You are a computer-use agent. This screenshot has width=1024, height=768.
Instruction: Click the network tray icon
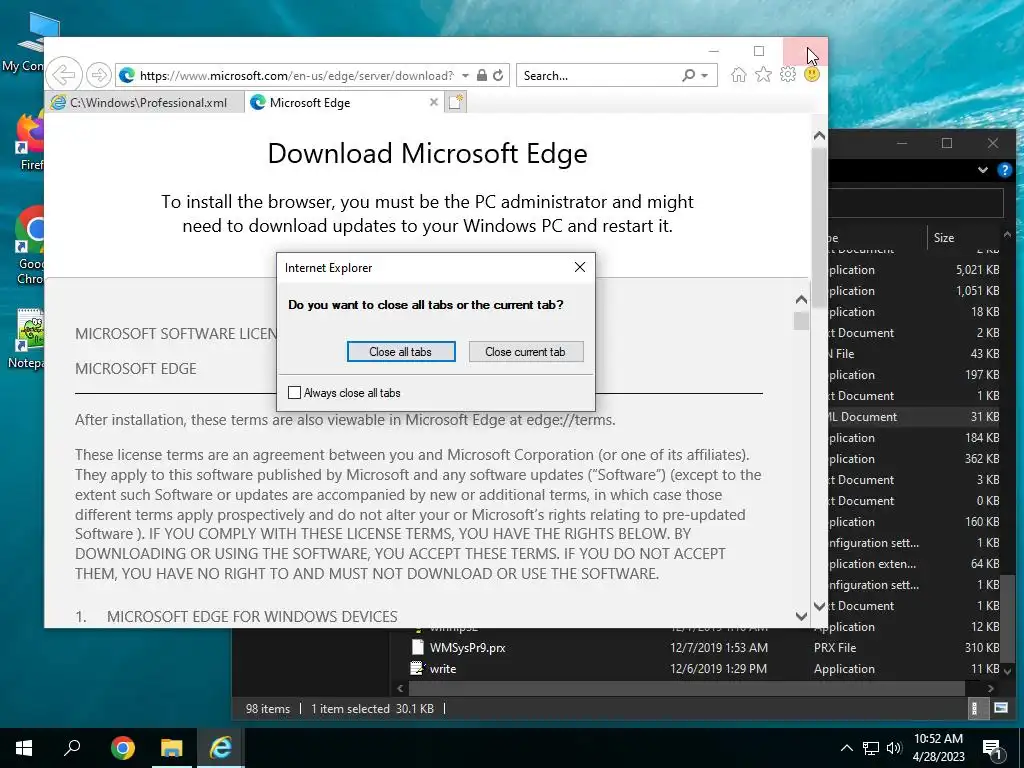(871, 748)
